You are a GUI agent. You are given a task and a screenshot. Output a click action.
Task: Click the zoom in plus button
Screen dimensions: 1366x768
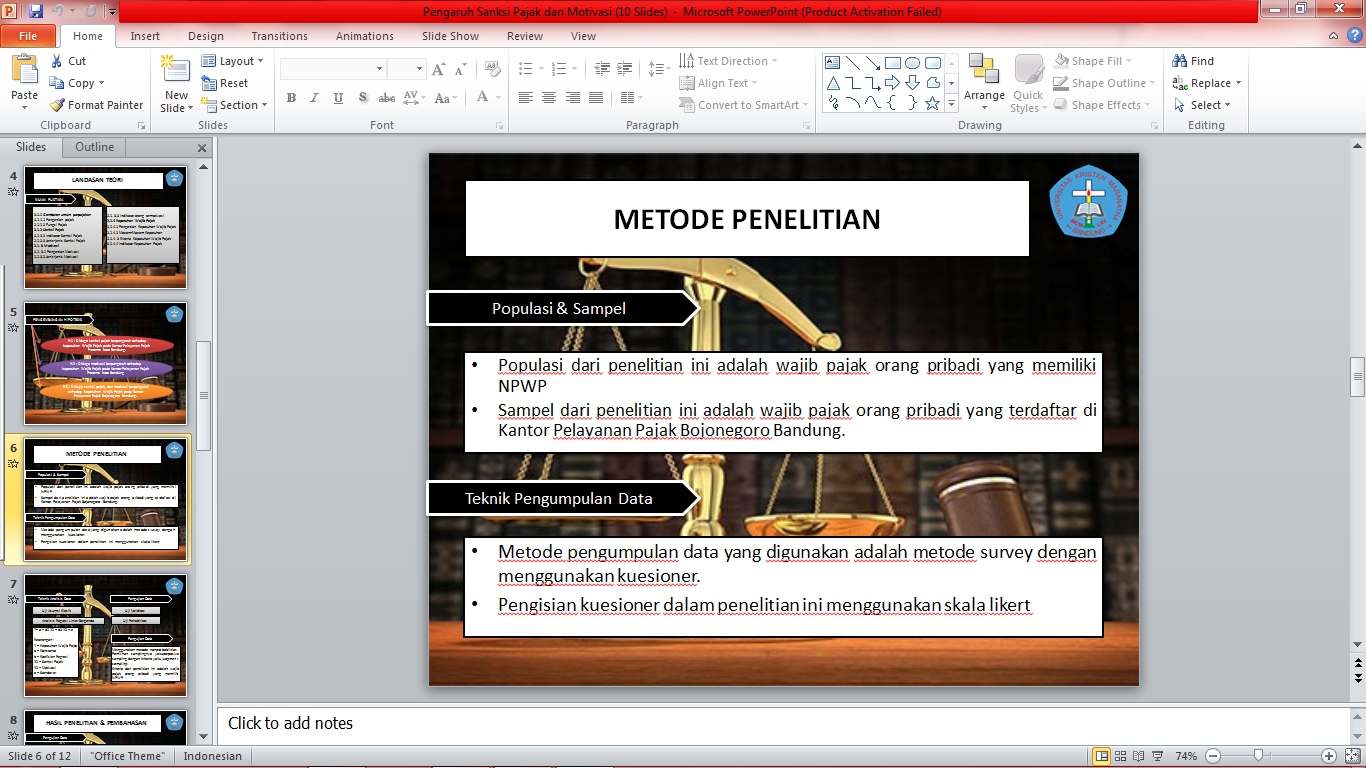tap(1329, 756)
